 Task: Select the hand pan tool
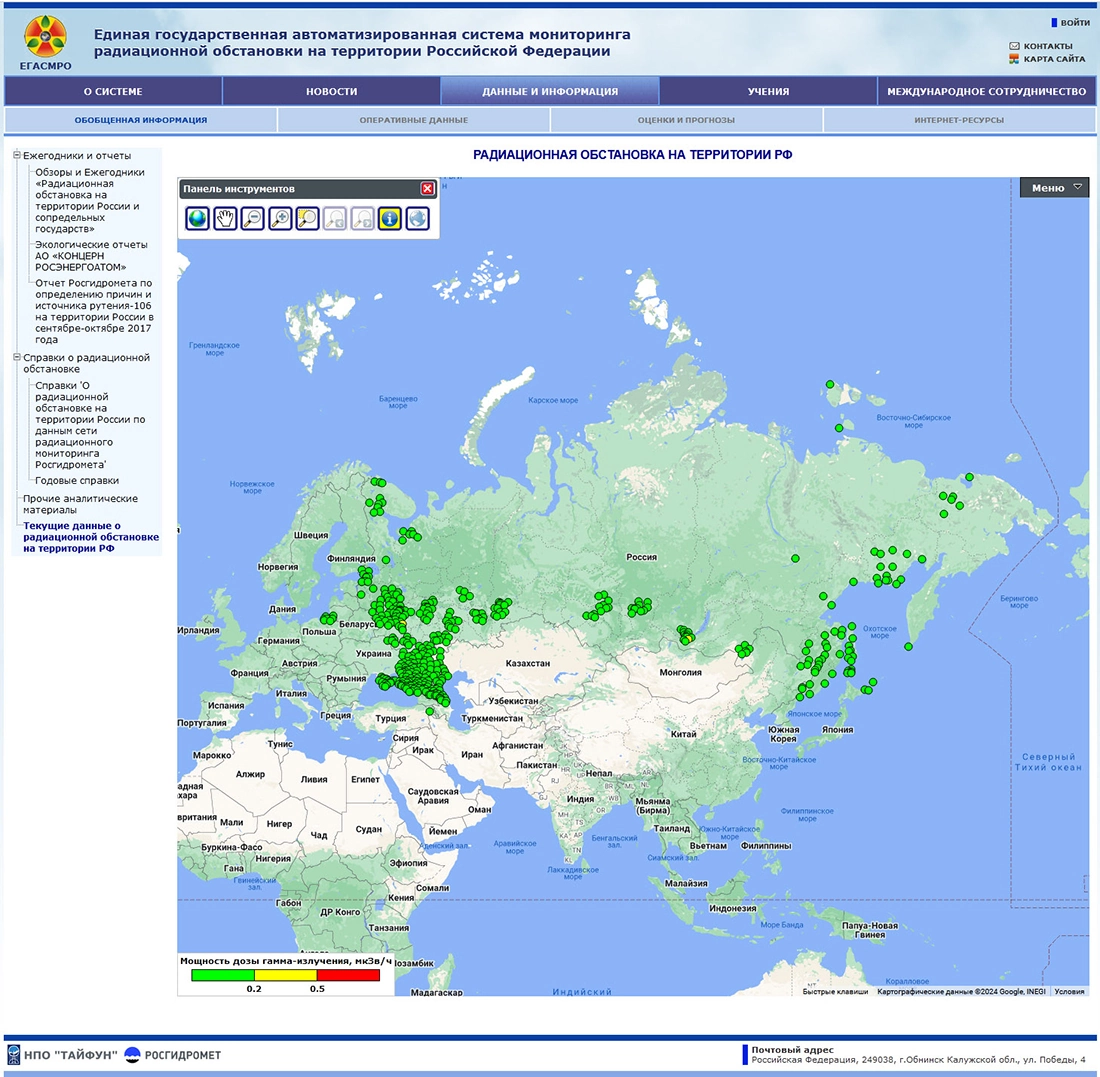225,218
